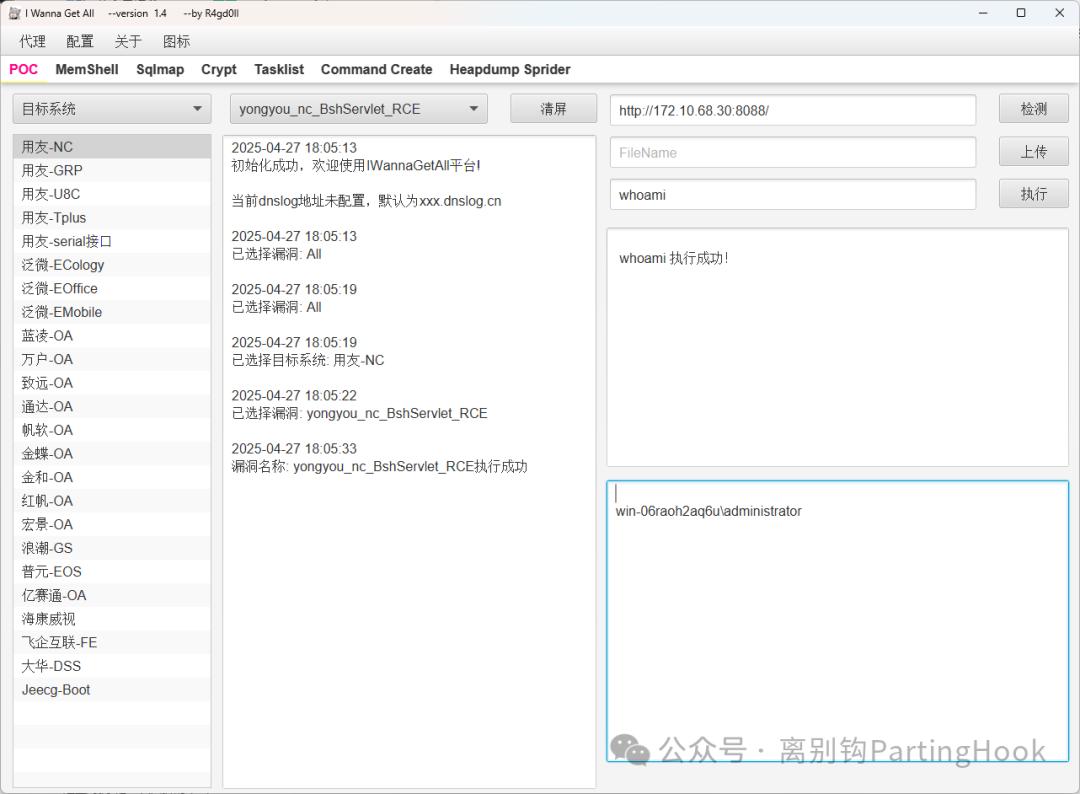Select 普元-EOS in the system list

click(x=112, y=572)
